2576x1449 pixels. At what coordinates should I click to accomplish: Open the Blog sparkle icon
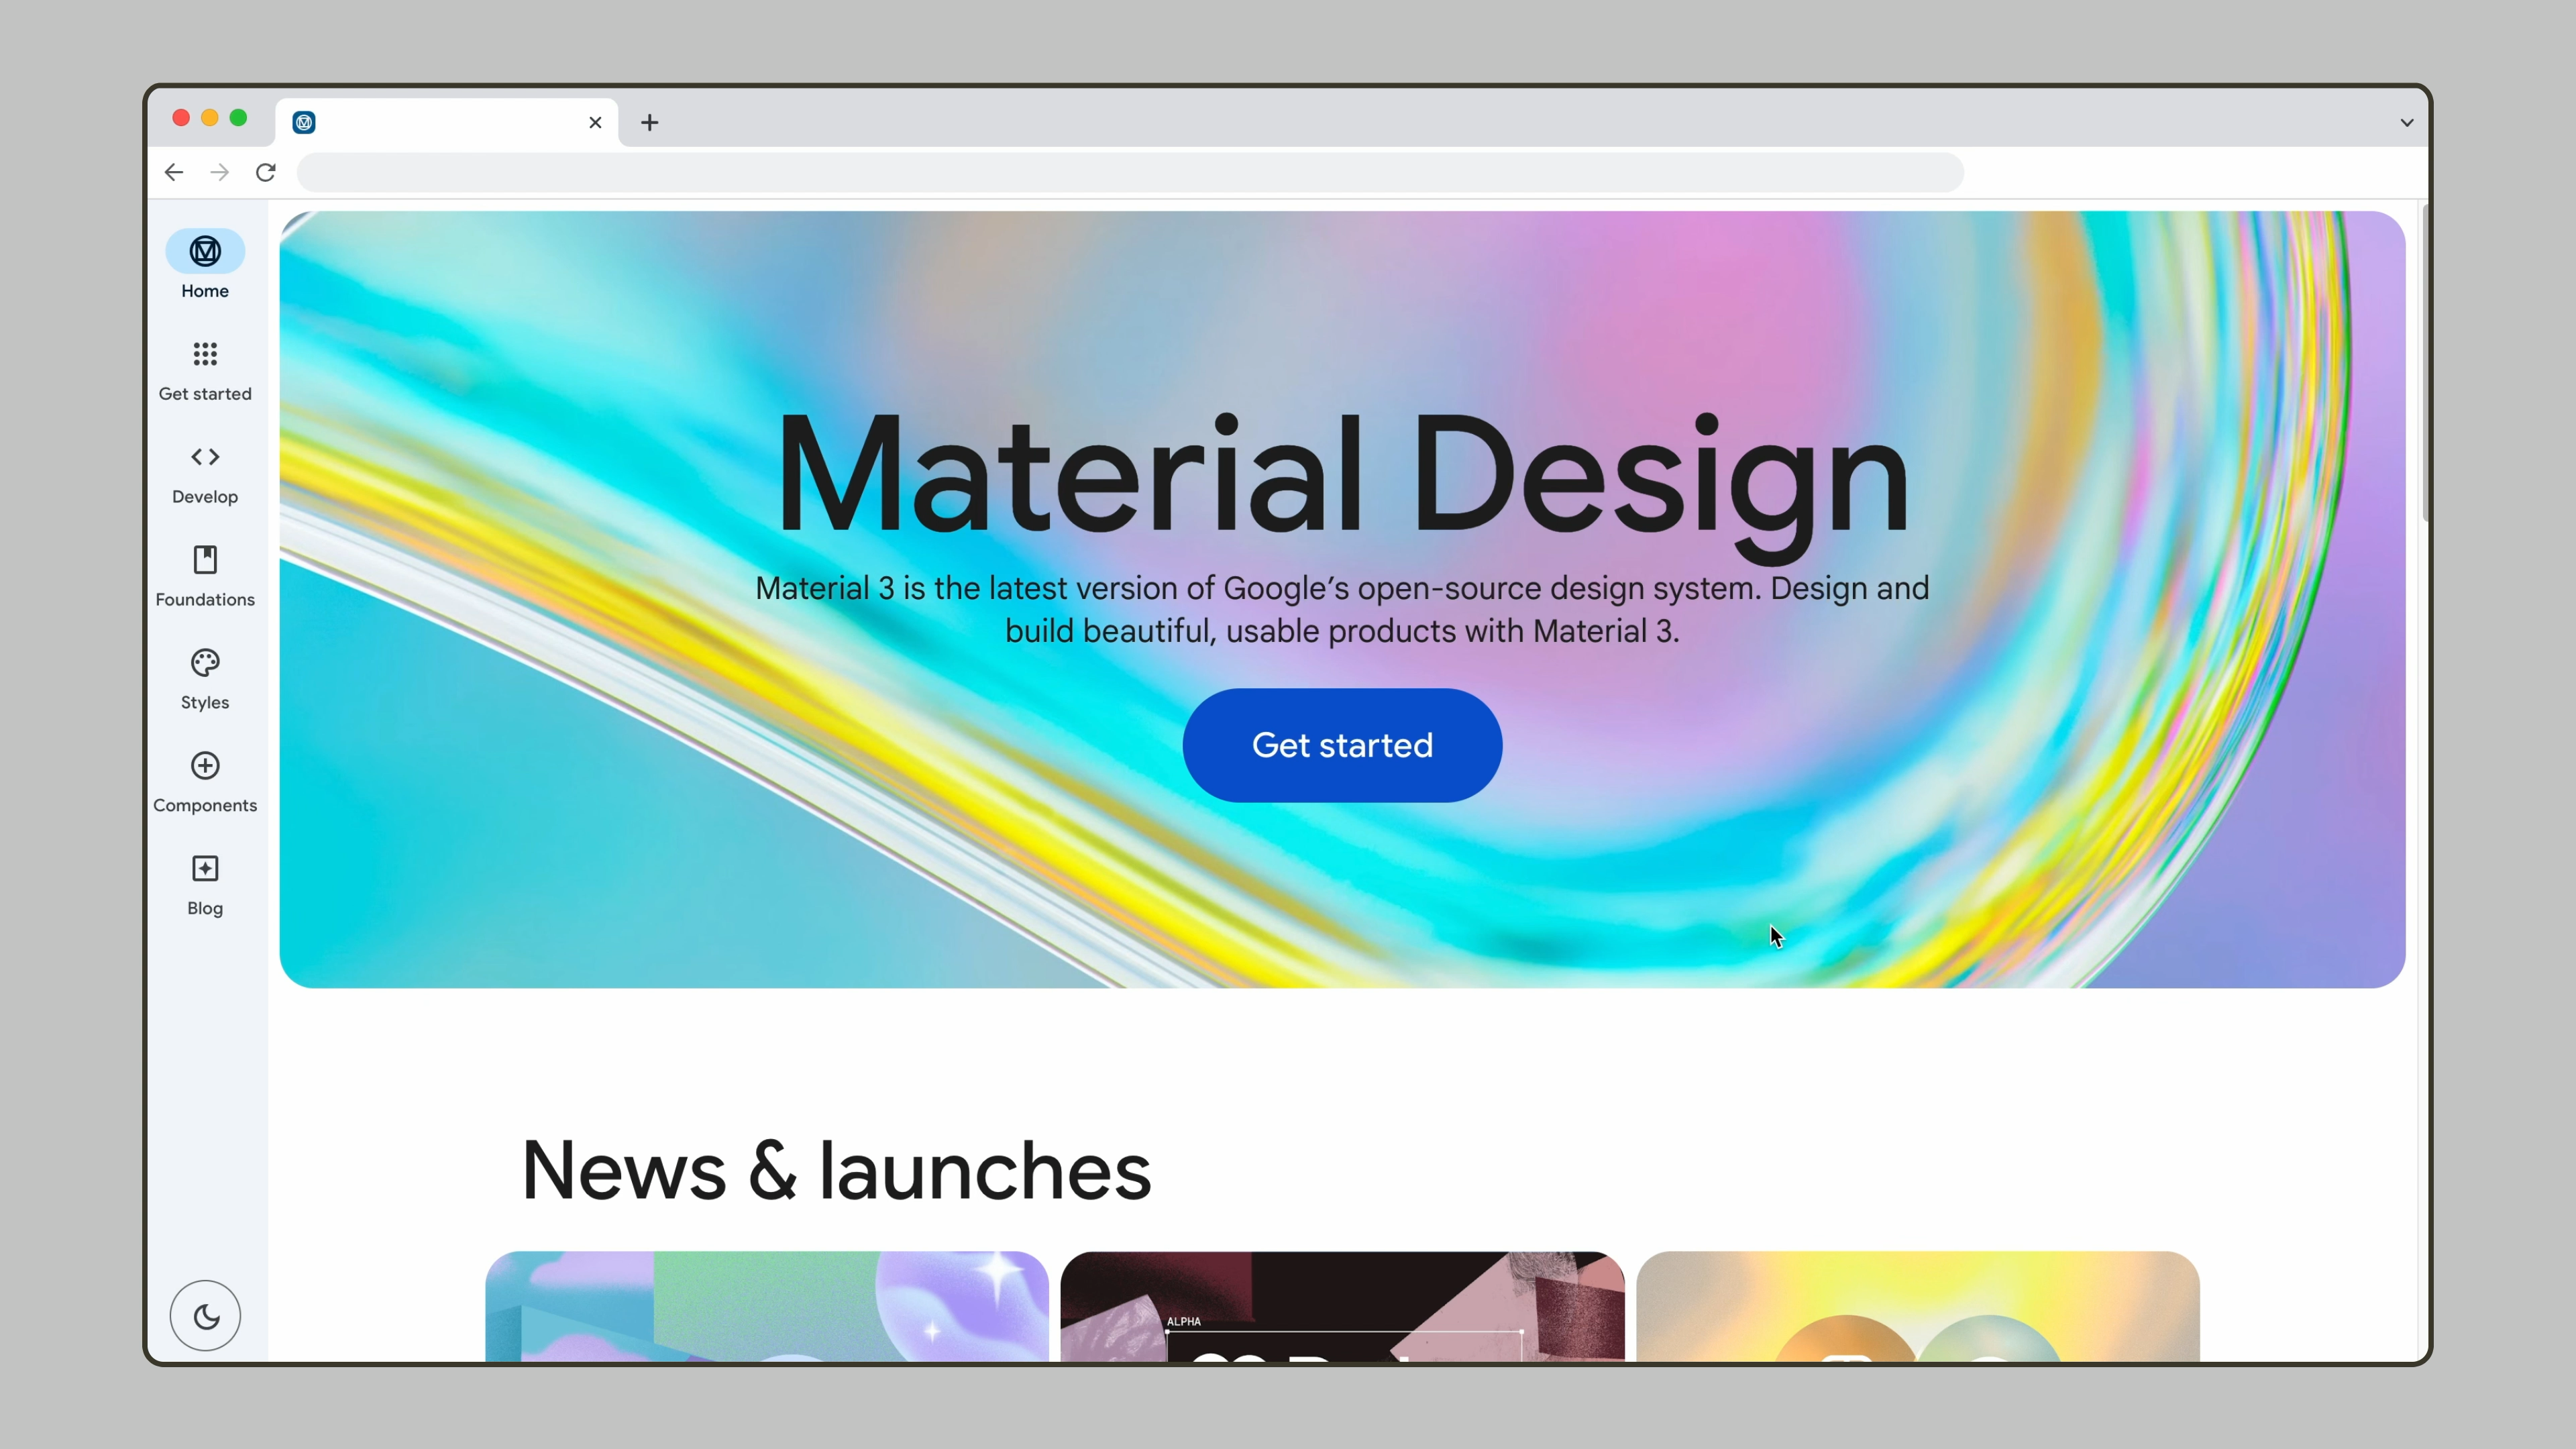pyautogui.click(x=205, y=869)
